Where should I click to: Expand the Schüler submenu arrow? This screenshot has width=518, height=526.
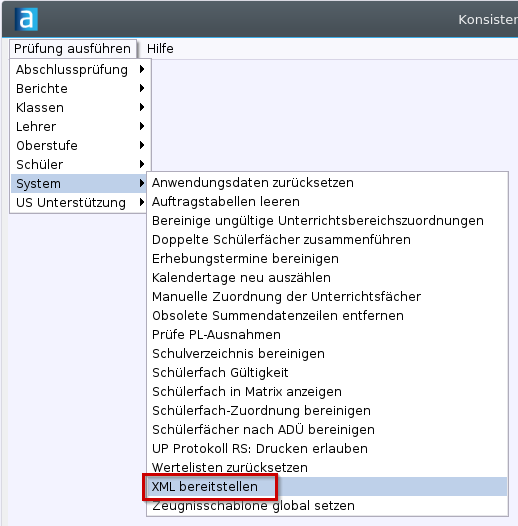tap(142, 164)
